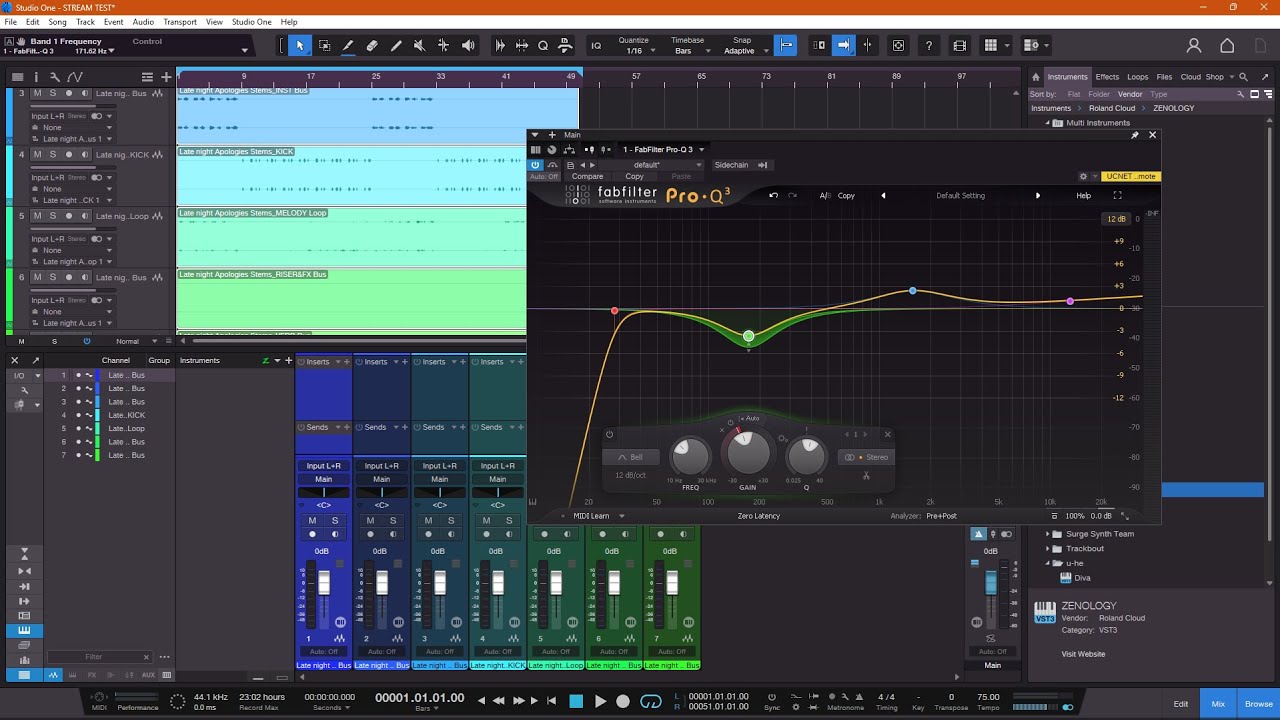This screenshot has height=720, width=1280.
Task: Solo track 5 Loop
Action: click(53, 216)
